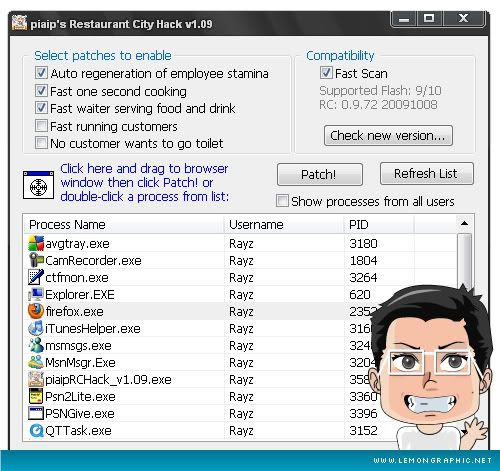The height and width of the screenshot is (471, 500).
Task: Click the avgtray.exe process icon
Action: click(36, 243)
